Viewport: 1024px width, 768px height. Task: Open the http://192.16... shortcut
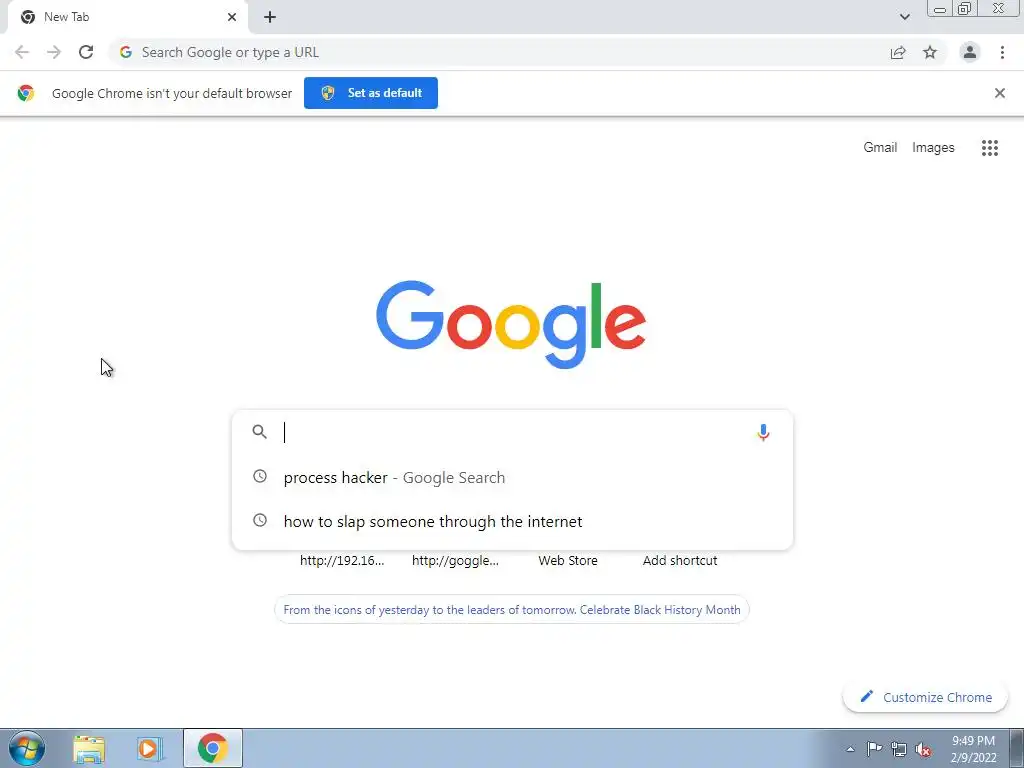click(x=342, y=560)
